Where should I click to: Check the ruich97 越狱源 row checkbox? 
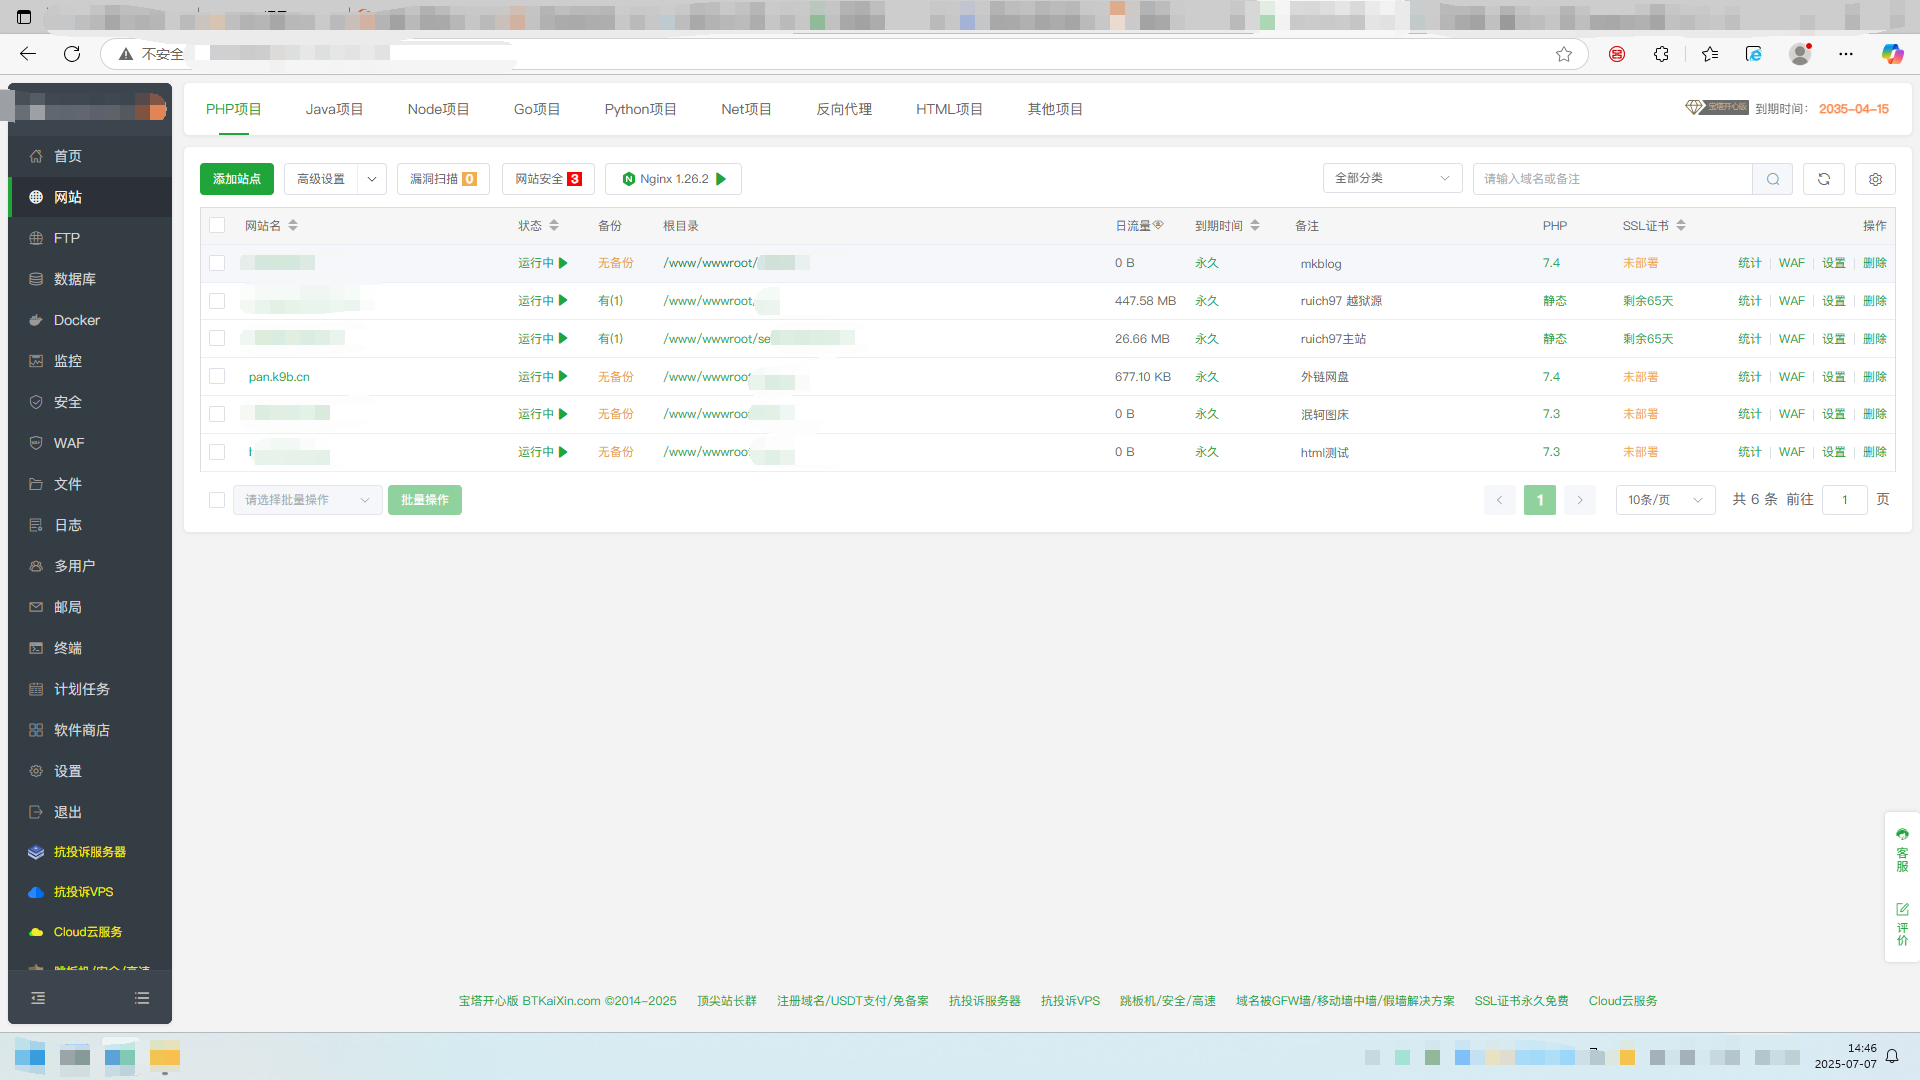(217, 301)
